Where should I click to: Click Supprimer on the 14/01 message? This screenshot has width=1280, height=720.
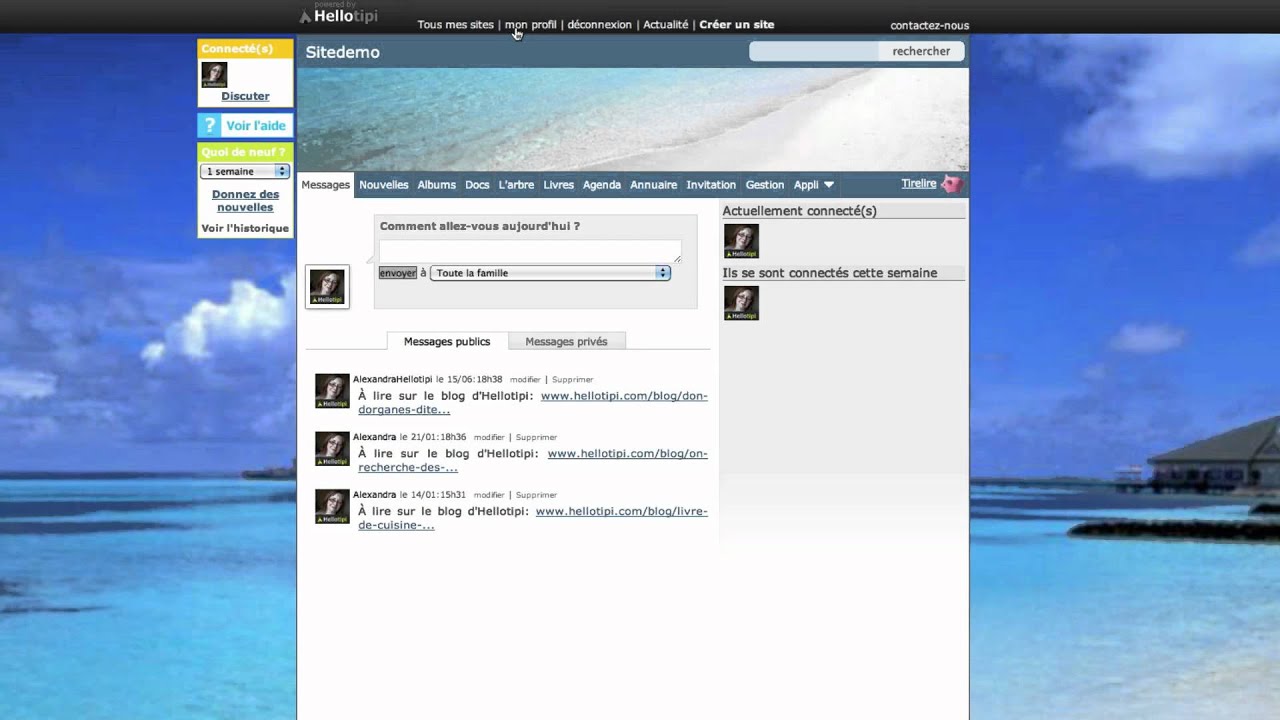pyautogui.click(x=537, y=495)
